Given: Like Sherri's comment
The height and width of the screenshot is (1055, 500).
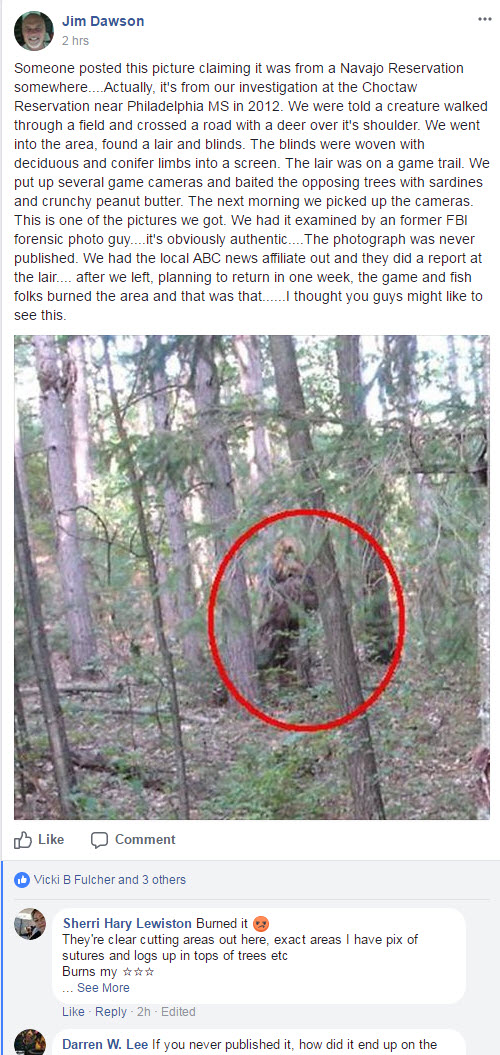Looking at the screenshot, I should pos(73,1012).
